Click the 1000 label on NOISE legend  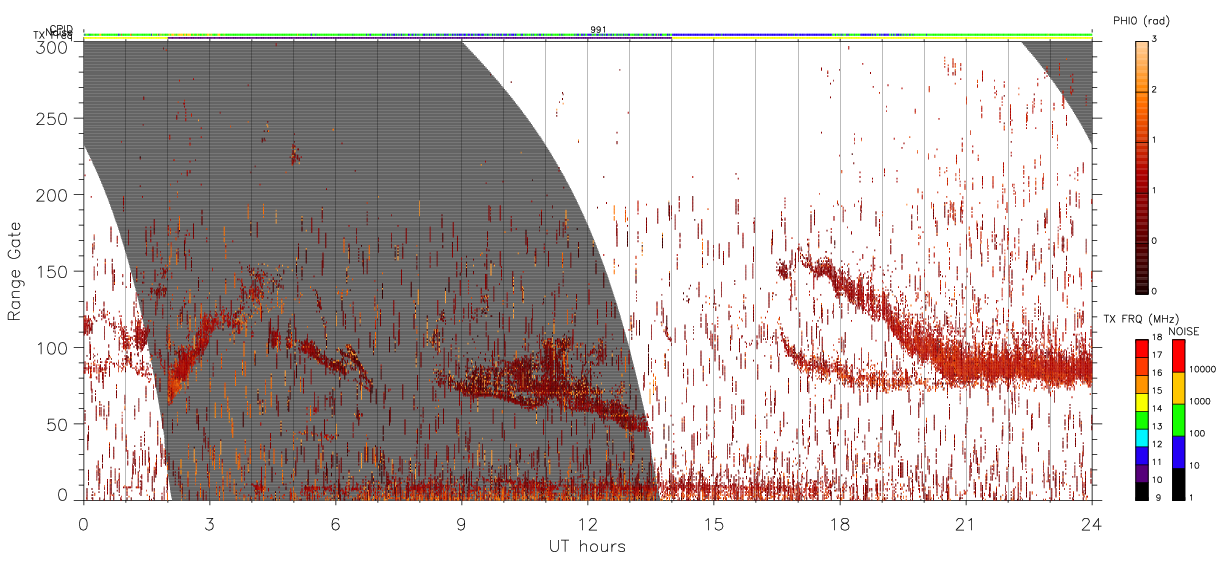tap(1200, 401)
